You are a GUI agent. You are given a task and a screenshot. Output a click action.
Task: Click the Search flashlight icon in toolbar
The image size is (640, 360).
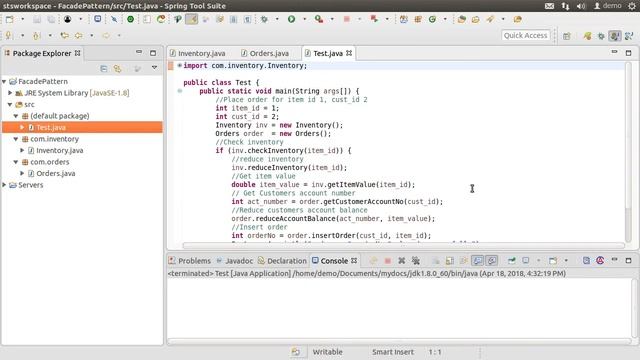pos(490,19)
